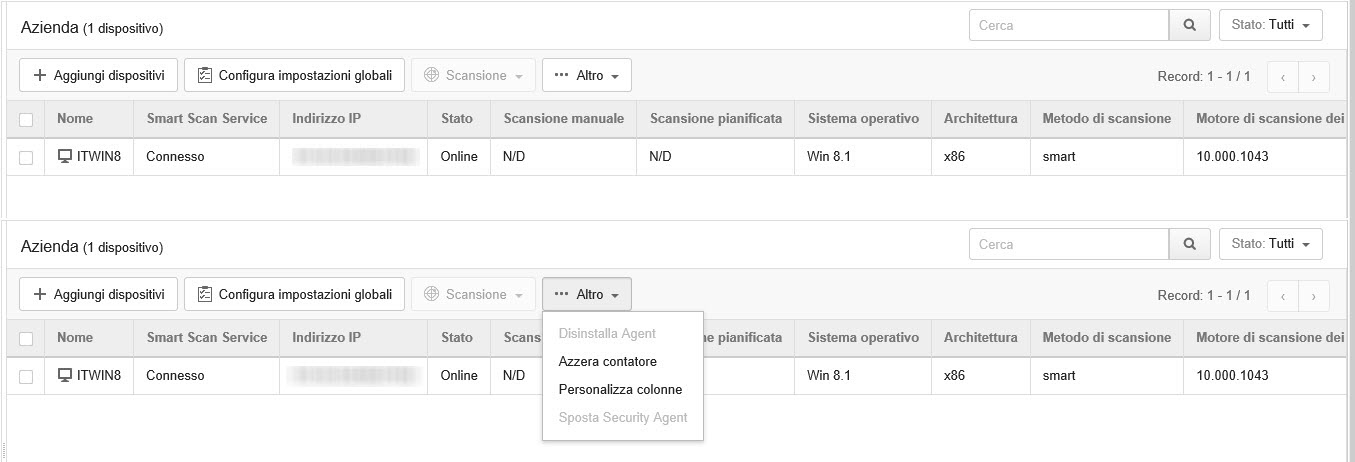Check the ITWIN8 row checkbox in lower table

pyautogui.click(x=26, y=376)
